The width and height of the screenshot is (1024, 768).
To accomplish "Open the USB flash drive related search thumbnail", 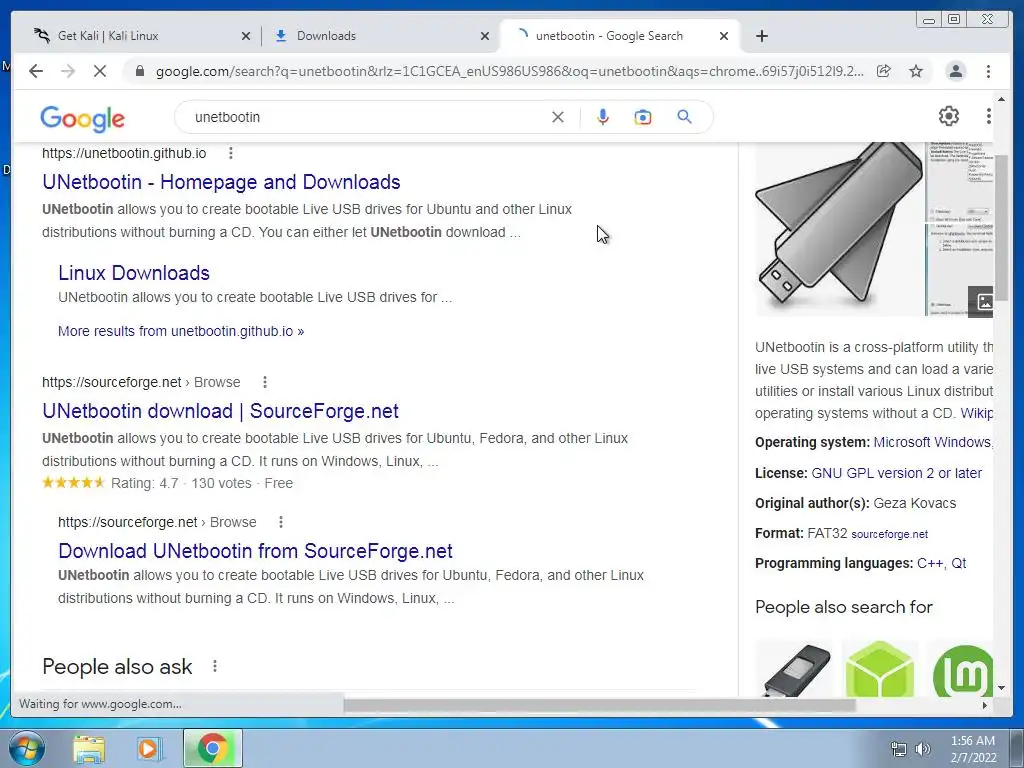I will pyautogui.click(x=795, y=669).
